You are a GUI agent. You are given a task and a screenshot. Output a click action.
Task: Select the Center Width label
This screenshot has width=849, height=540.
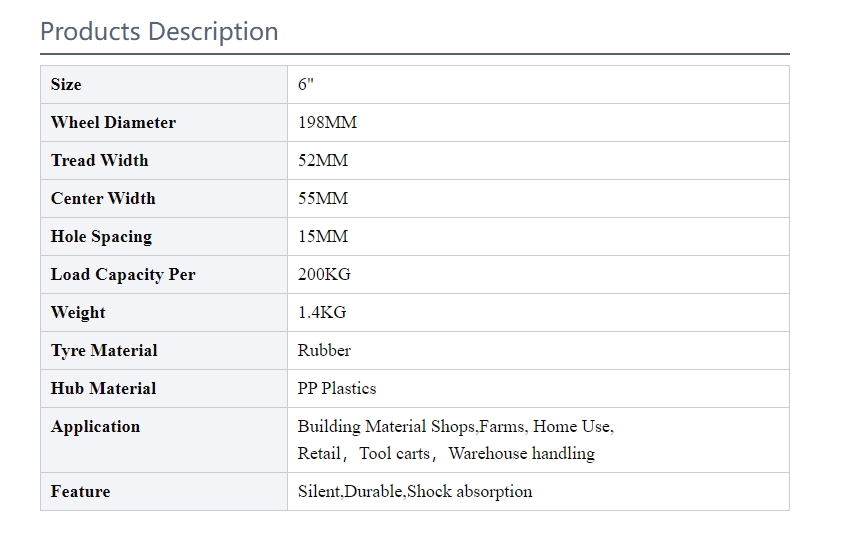click(103, 198)
